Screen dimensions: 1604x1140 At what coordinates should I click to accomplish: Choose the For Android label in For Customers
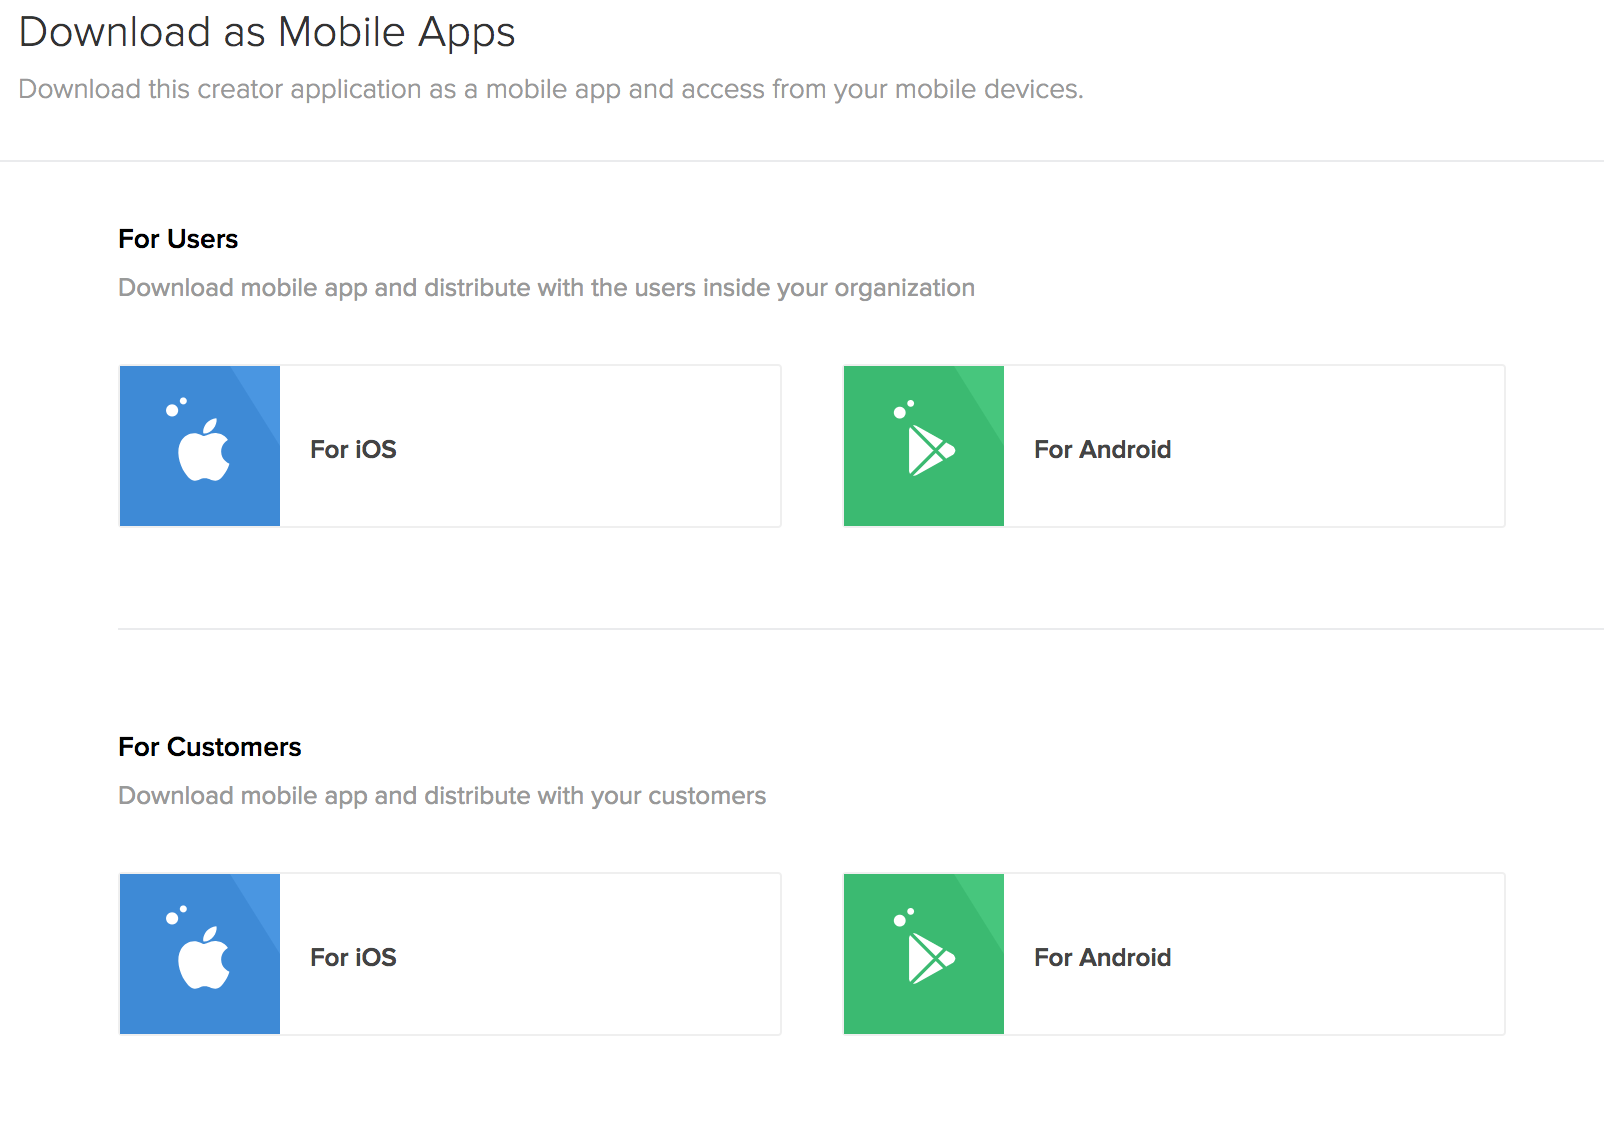[1102, 958]
